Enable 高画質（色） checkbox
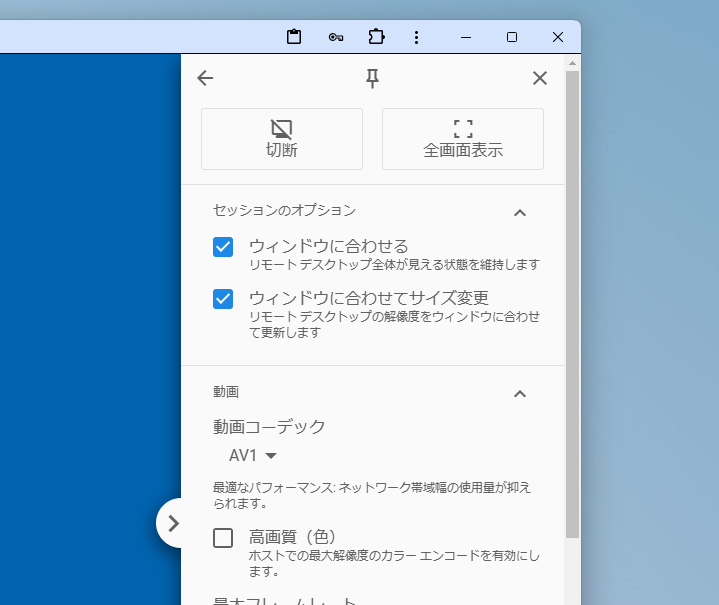The width and height of the screenshot is (719, 605). tap(223, 538)
